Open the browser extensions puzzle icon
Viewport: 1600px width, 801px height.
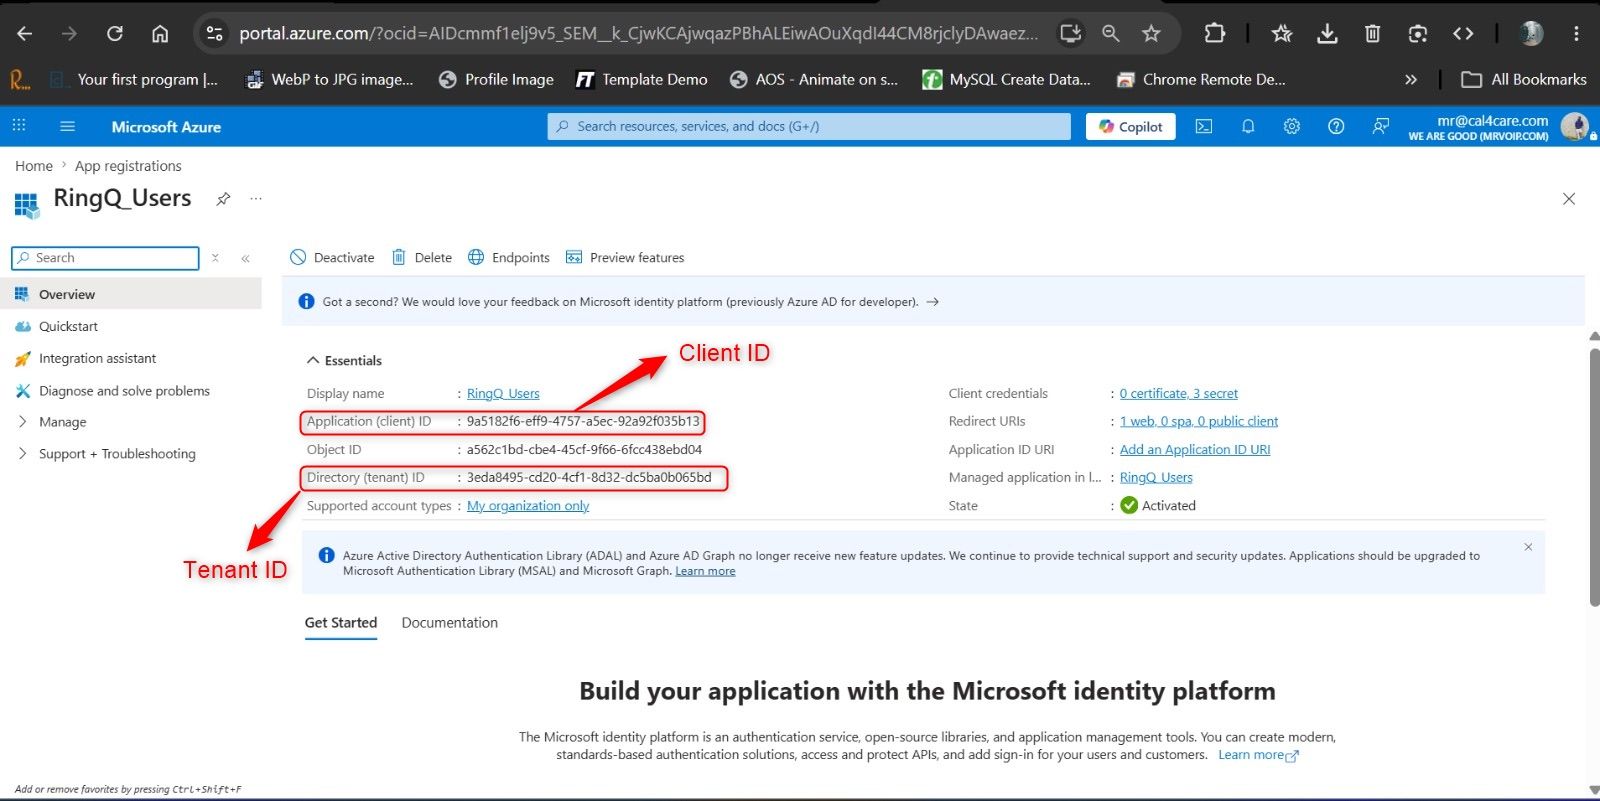coord(1214,33)
